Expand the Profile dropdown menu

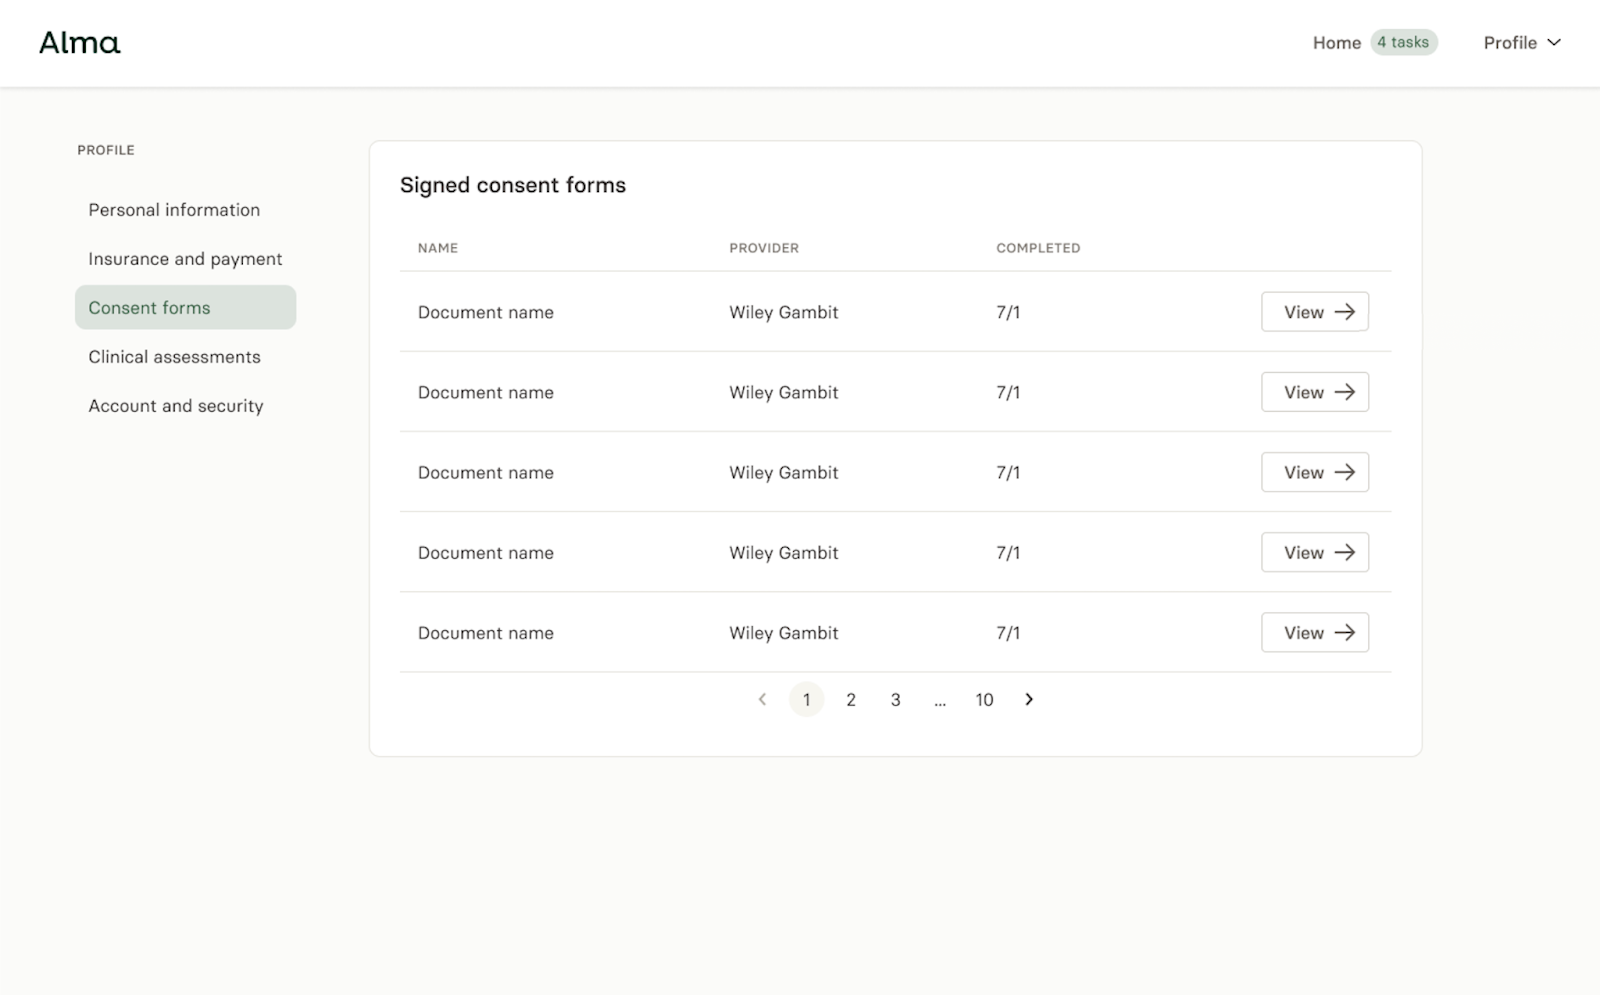(x=1521, y=43)
